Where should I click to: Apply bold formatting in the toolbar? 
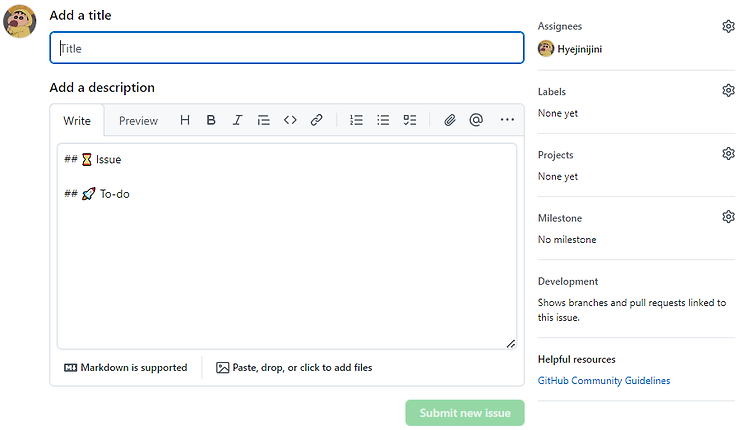[x=210, y=120]
